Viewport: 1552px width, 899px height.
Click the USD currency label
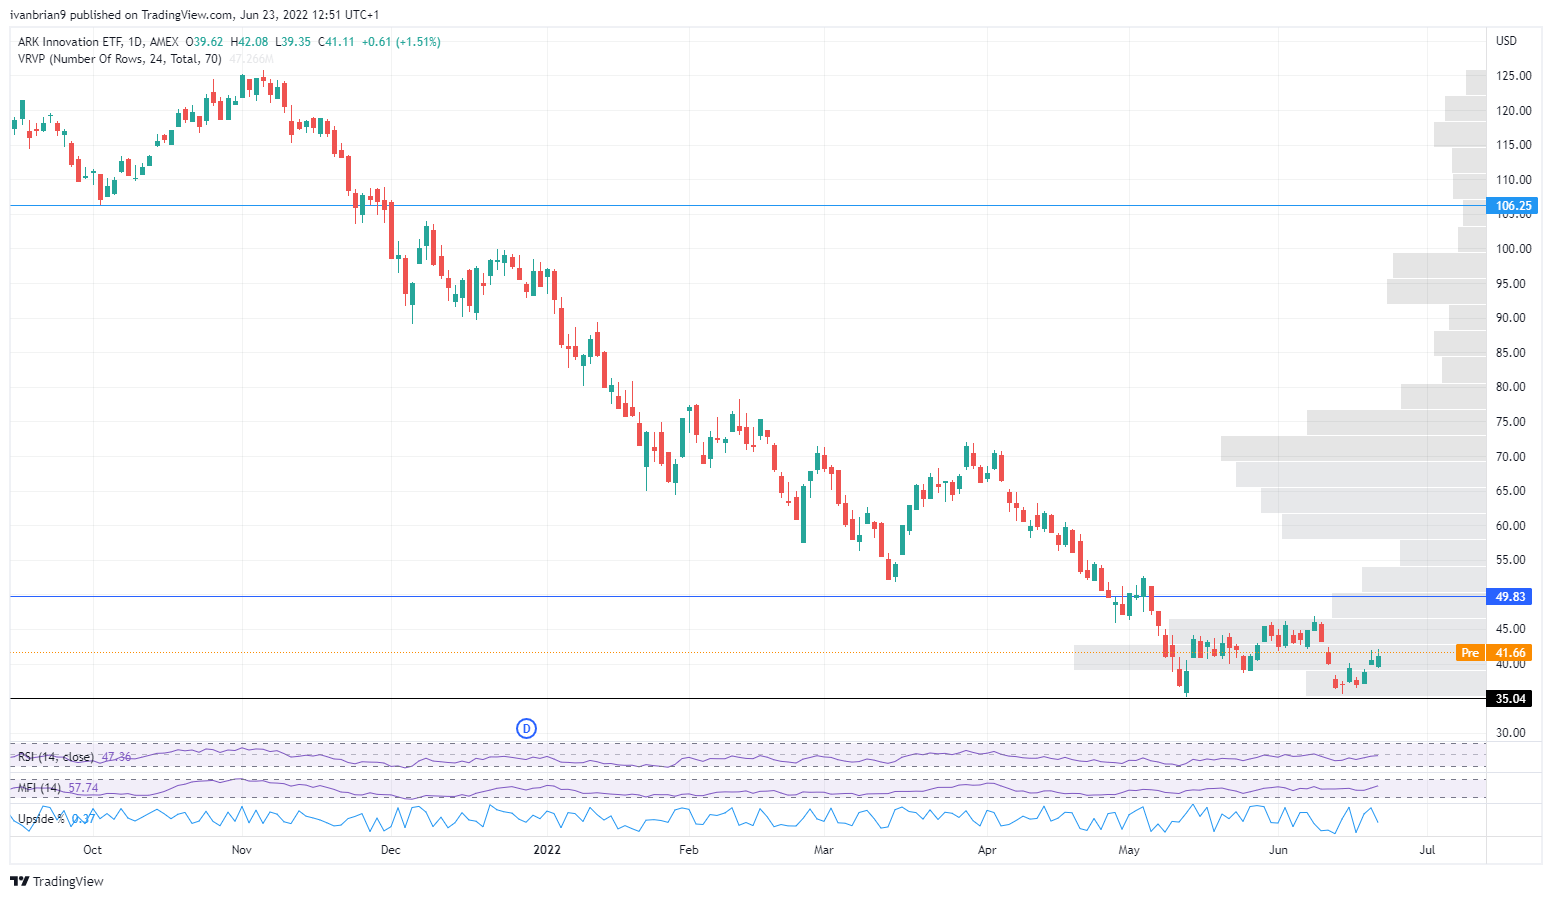[1506, 41]
